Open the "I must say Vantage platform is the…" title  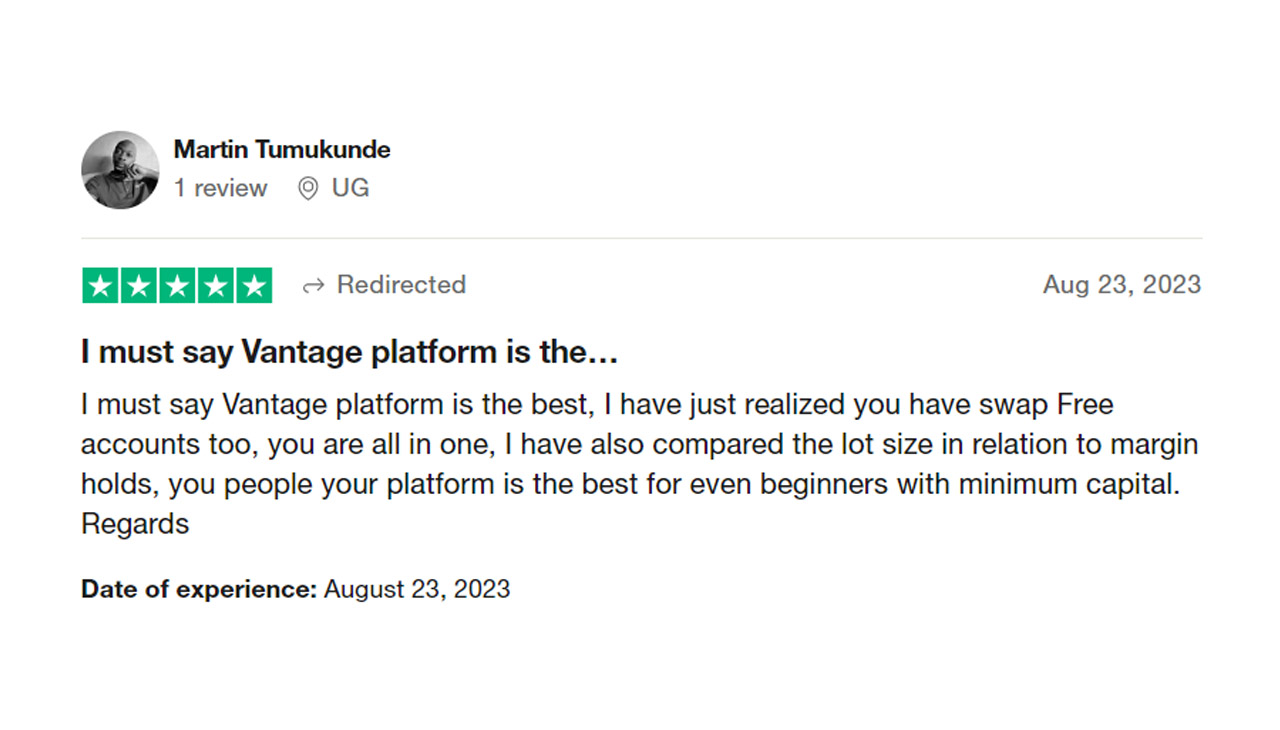coord(350,352)
